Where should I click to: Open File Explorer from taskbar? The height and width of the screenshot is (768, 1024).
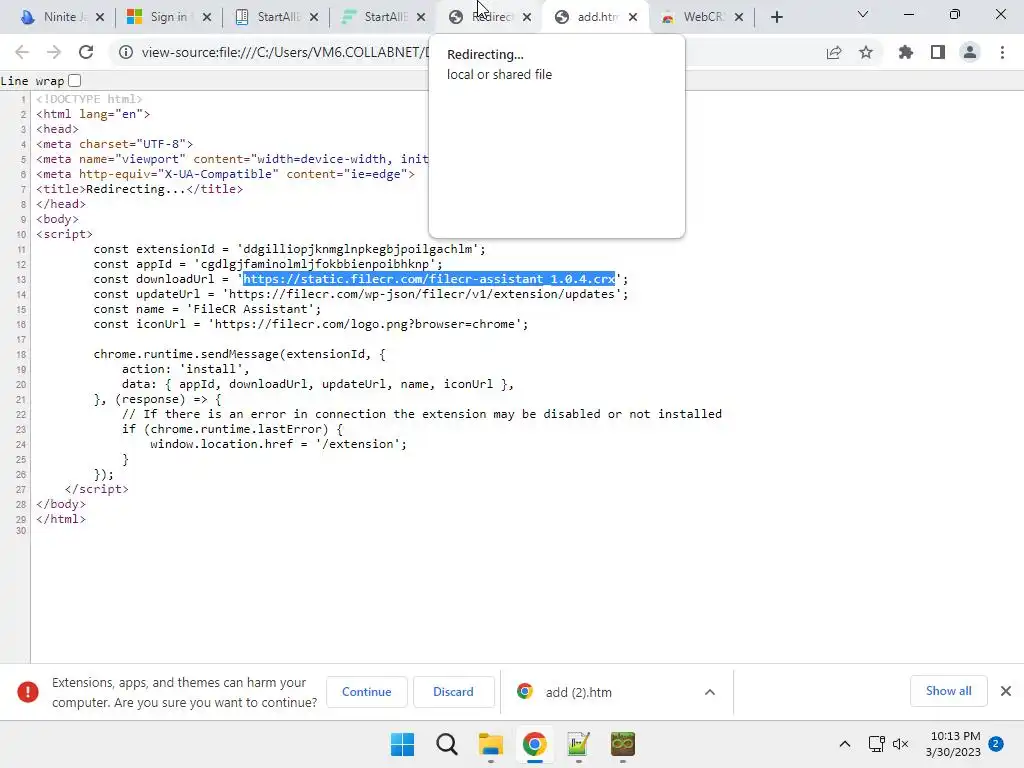[490, 744]
